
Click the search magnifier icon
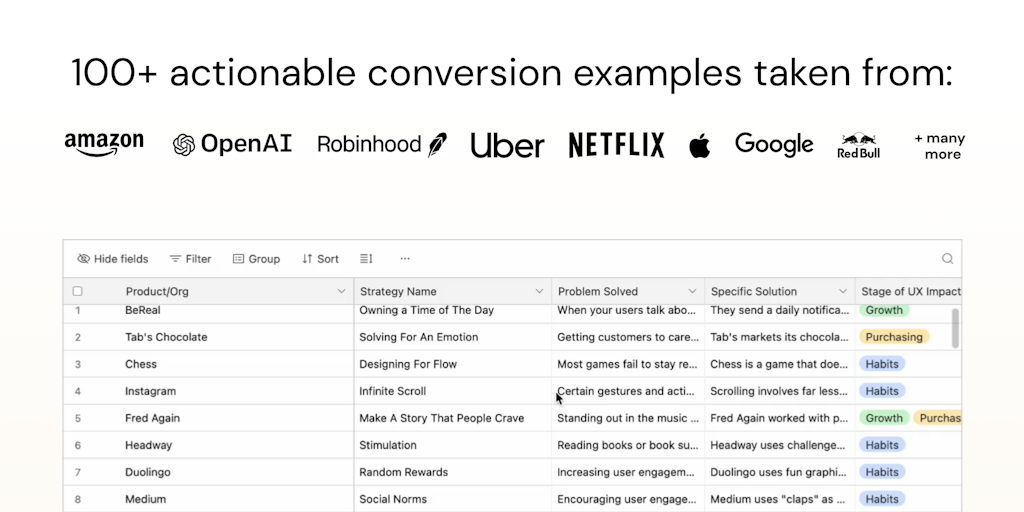[948, 259]
